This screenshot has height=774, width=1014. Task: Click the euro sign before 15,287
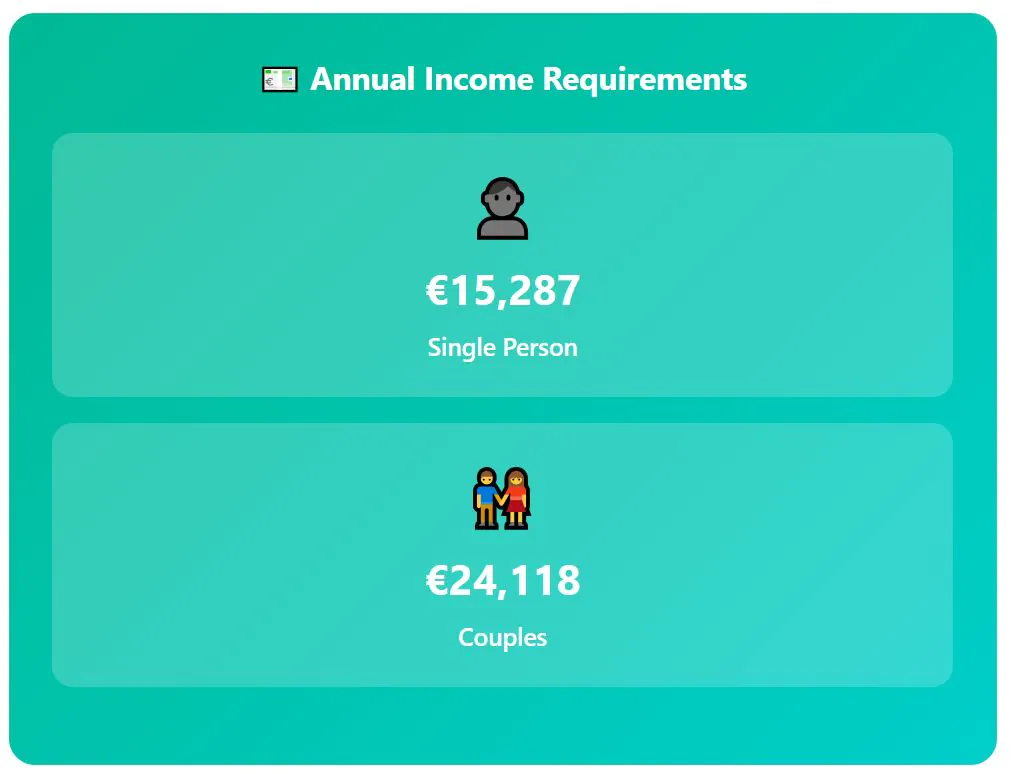click(x=436, y=291)
